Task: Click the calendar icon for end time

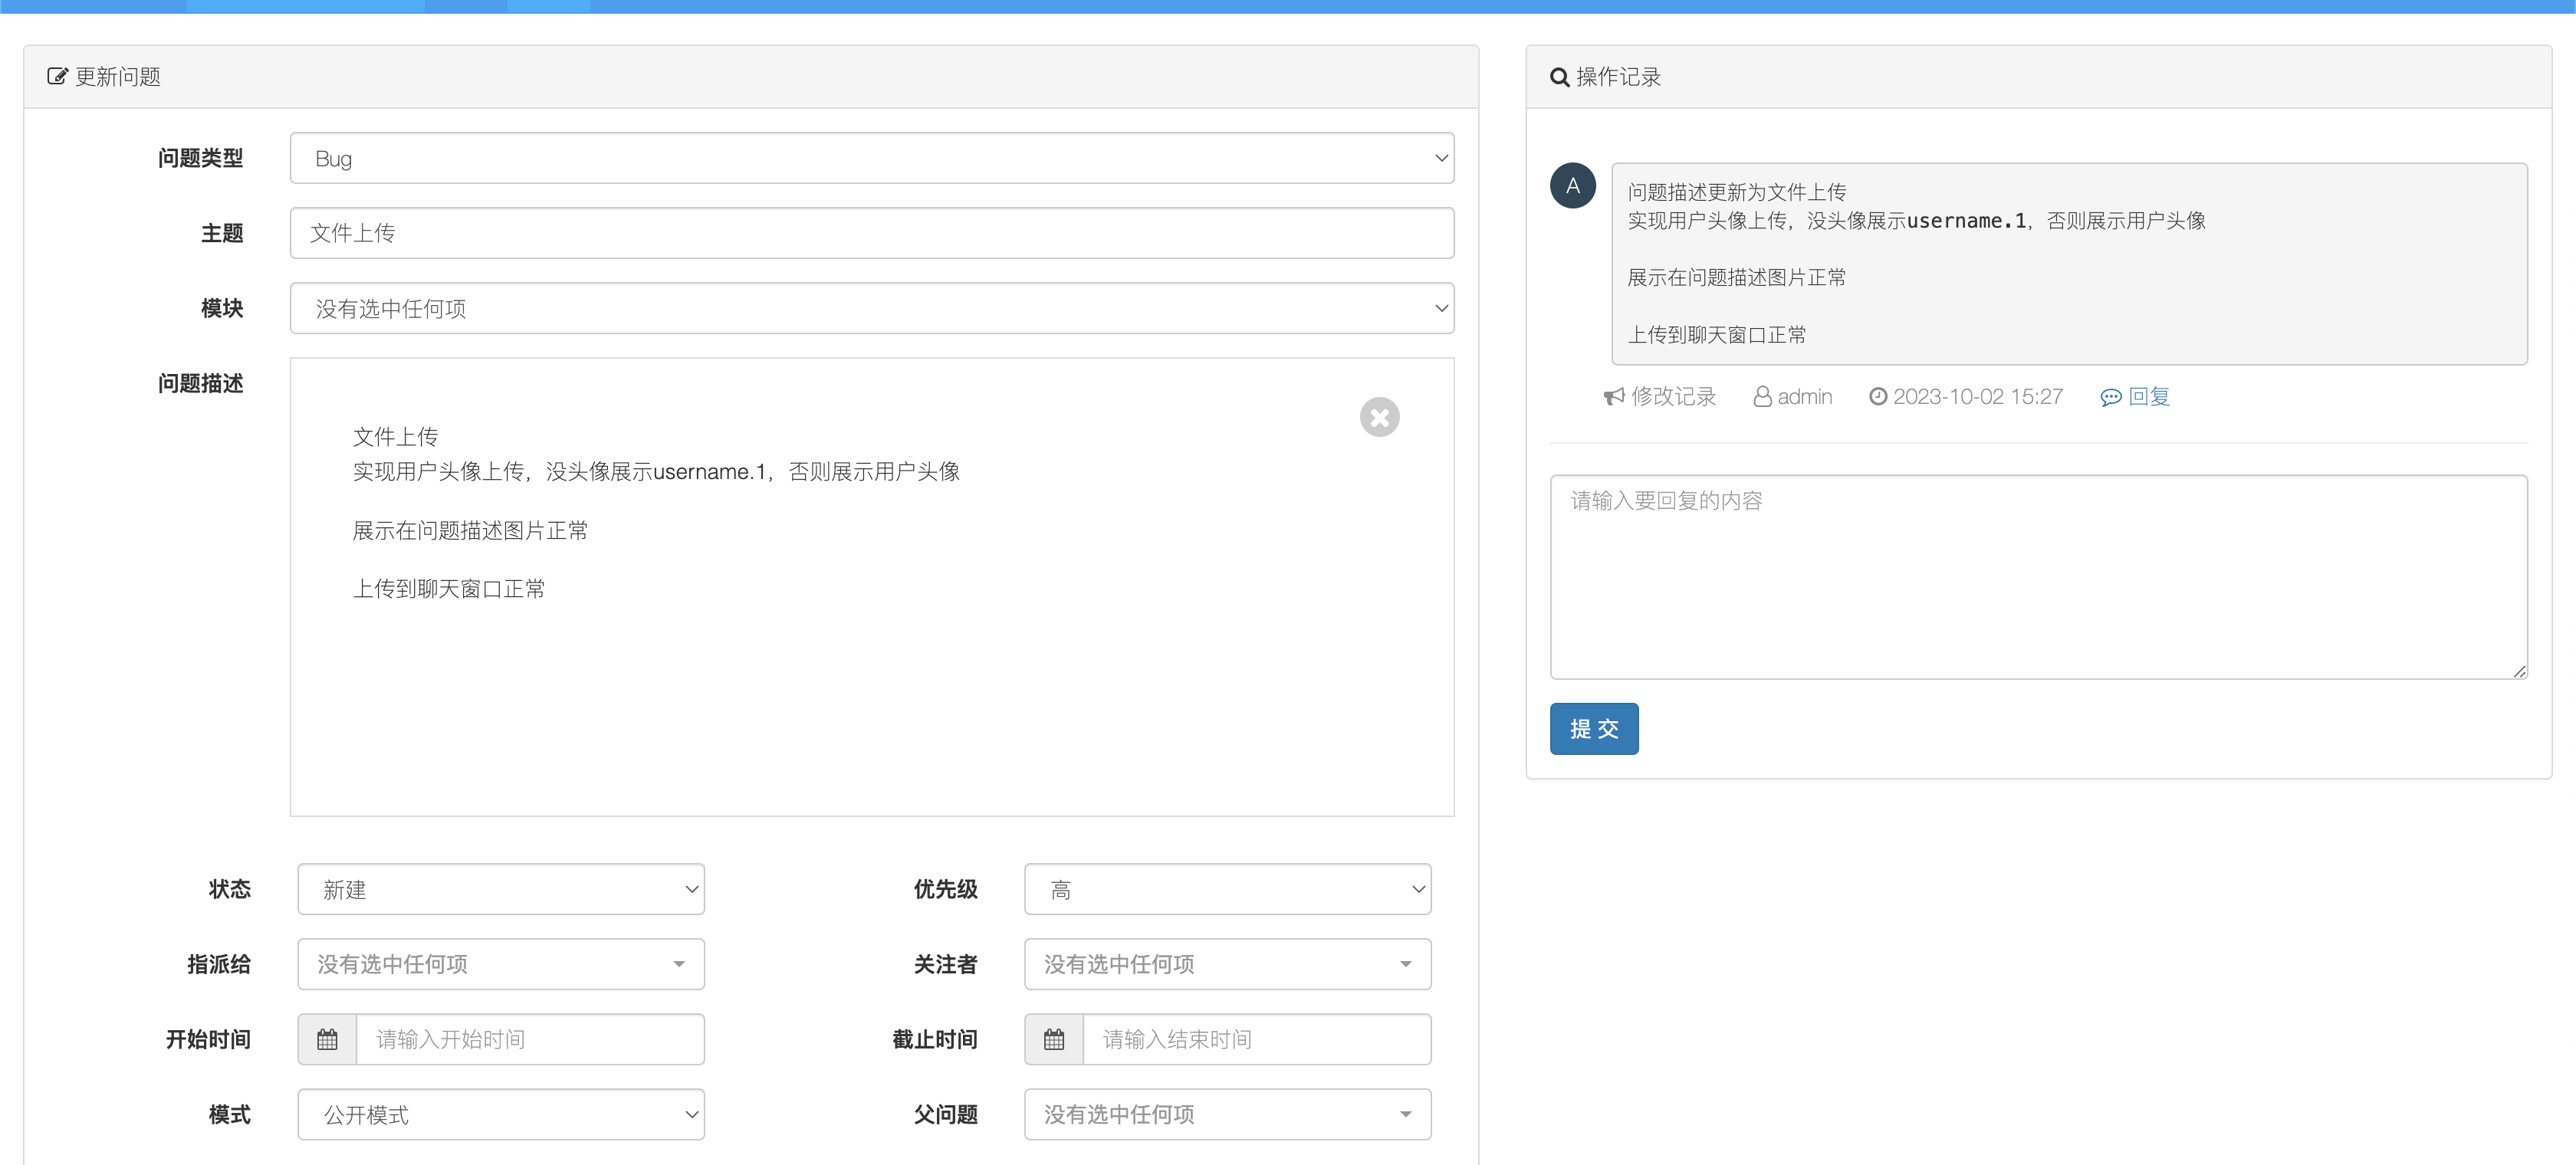Action: (1054, 1039)
